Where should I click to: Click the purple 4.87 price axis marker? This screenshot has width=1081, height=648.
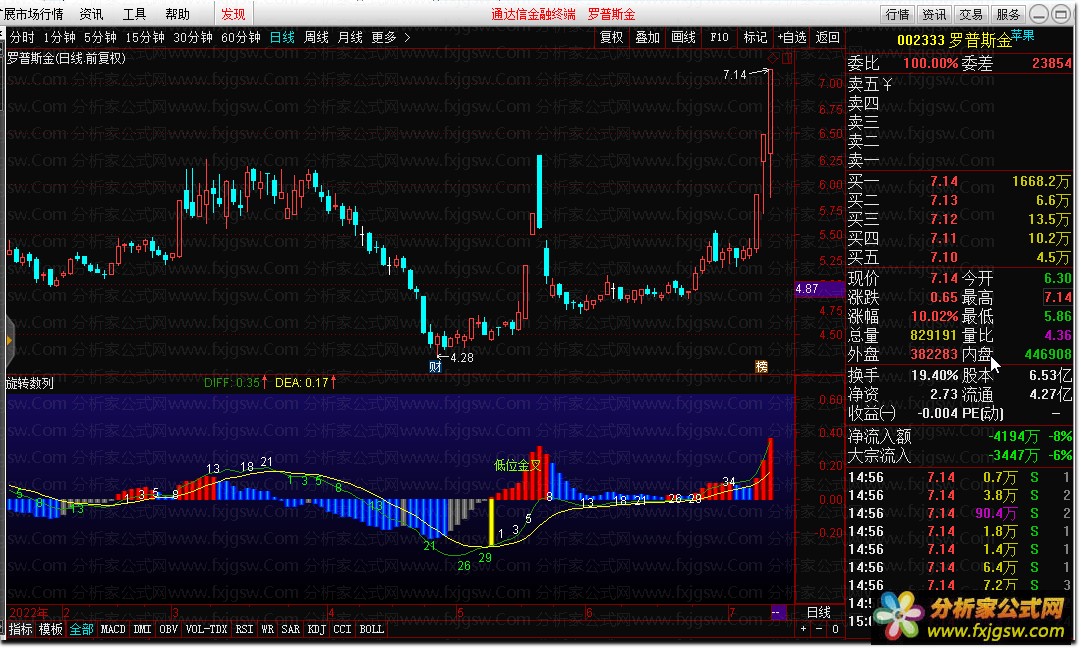pos(819,289)
